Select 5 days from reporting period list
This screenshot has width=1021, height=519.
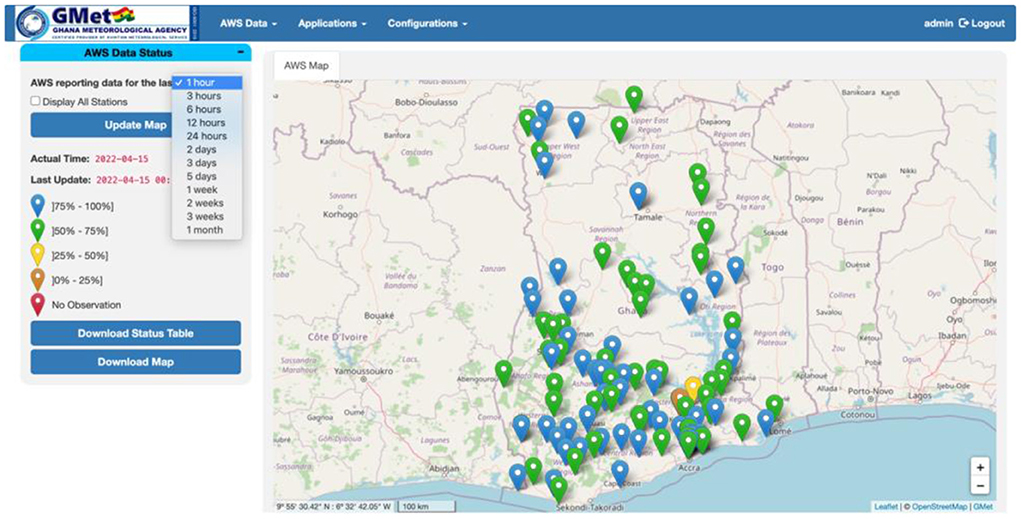207,176
